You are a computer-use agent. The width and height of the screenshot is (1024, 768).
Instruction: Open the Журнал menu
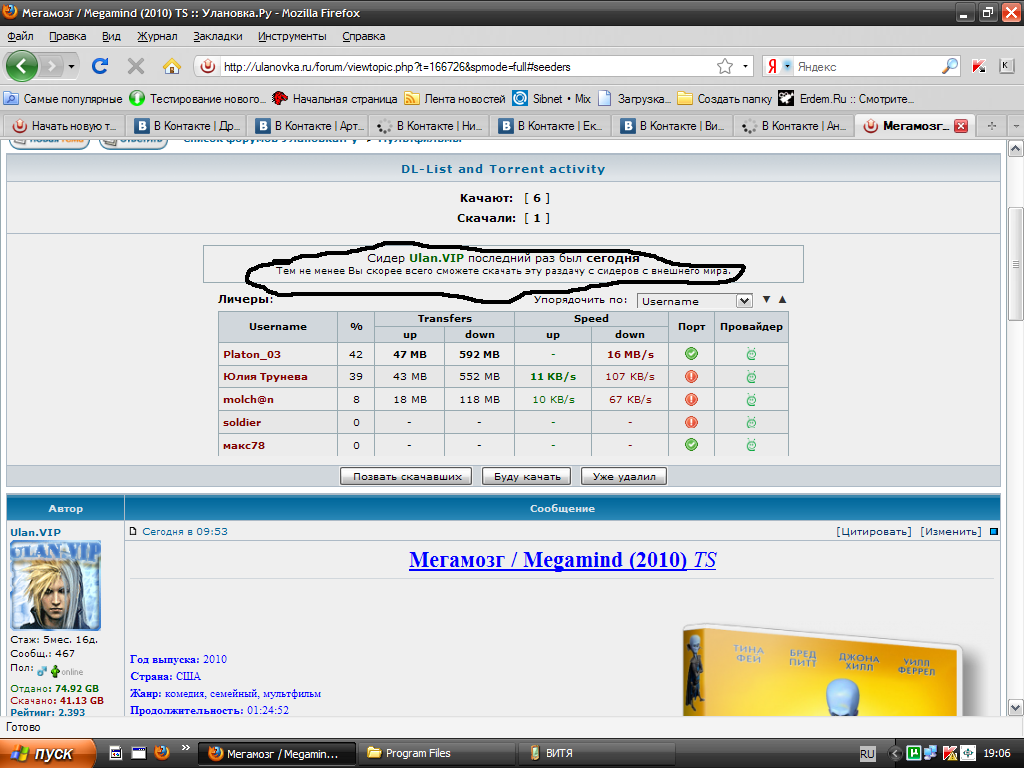(157, 37)
